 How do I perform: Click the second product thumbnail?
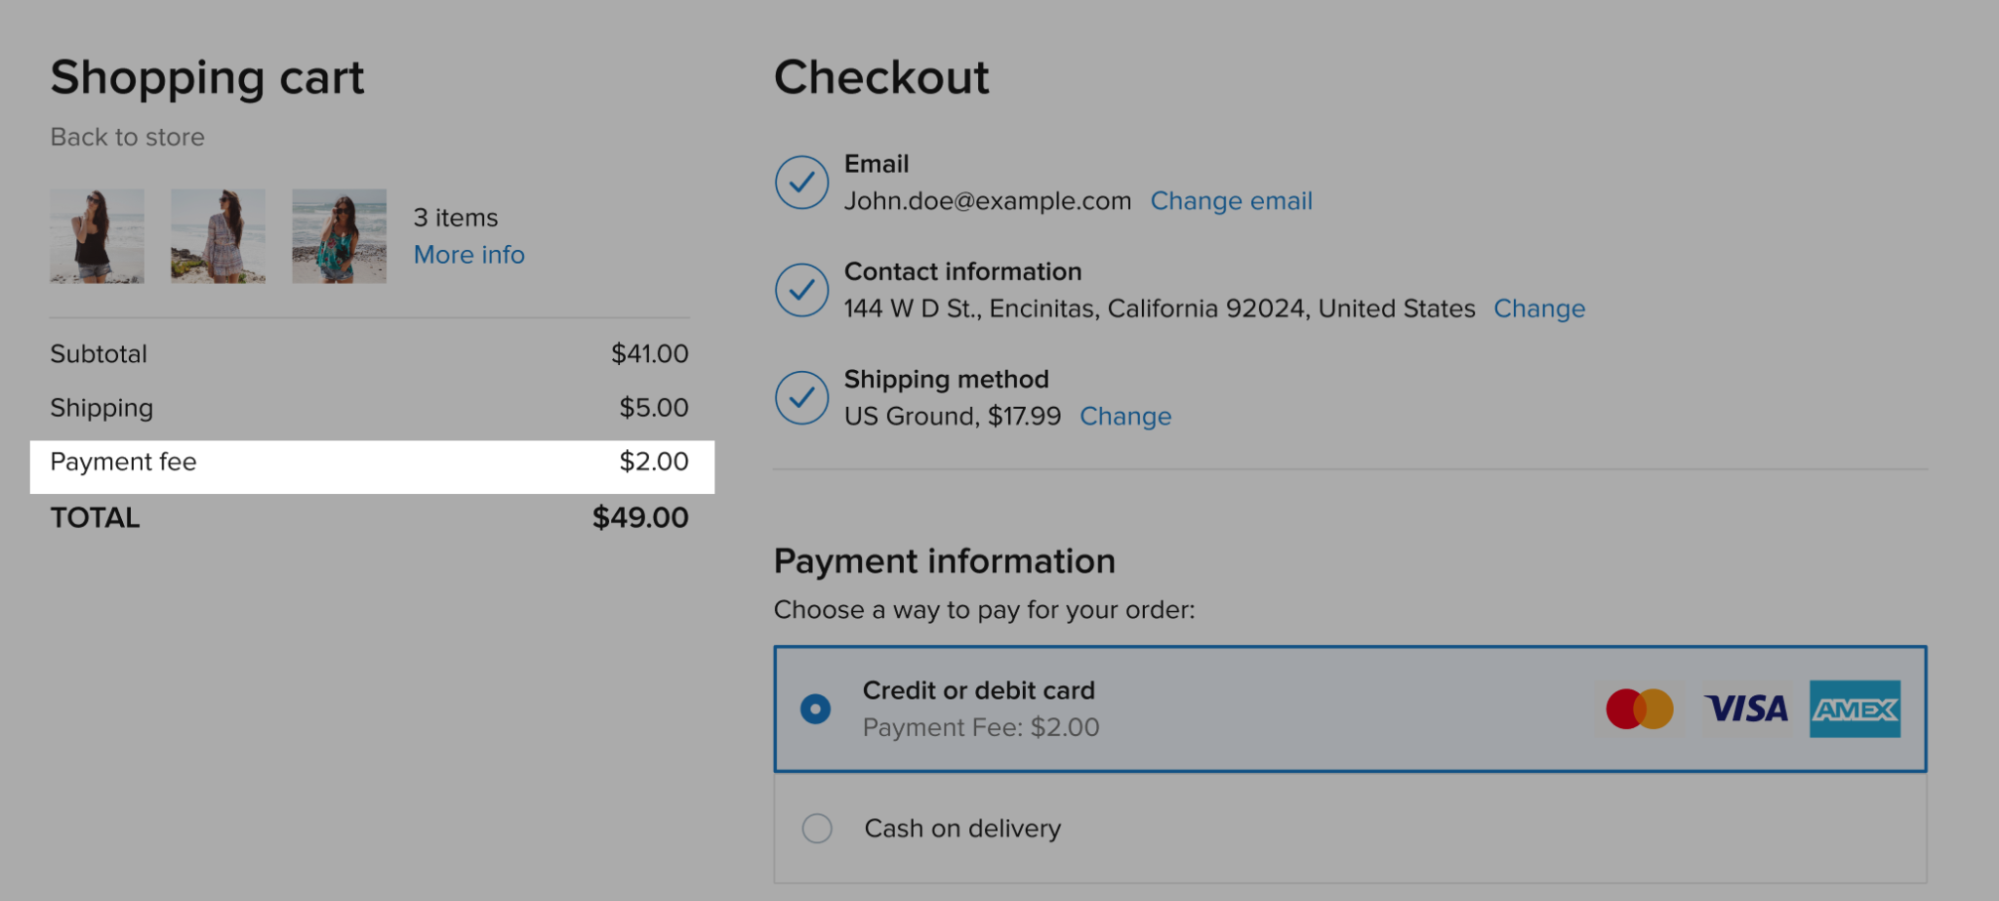tap(218, 236)
